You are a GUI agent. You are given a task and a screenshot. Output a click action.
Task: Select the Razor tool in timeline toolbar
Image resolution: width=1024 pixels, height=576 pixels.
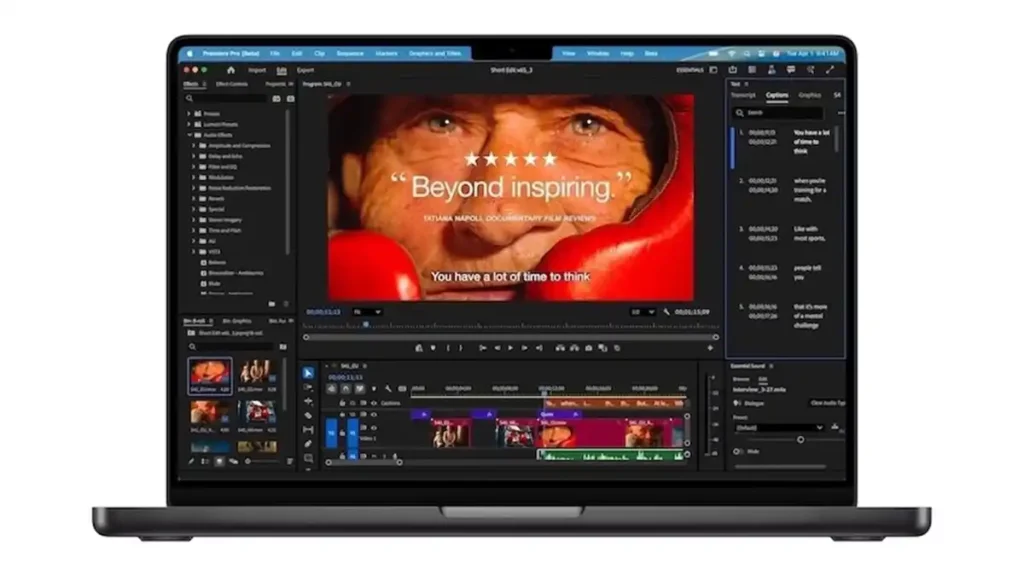pos(308,415)
